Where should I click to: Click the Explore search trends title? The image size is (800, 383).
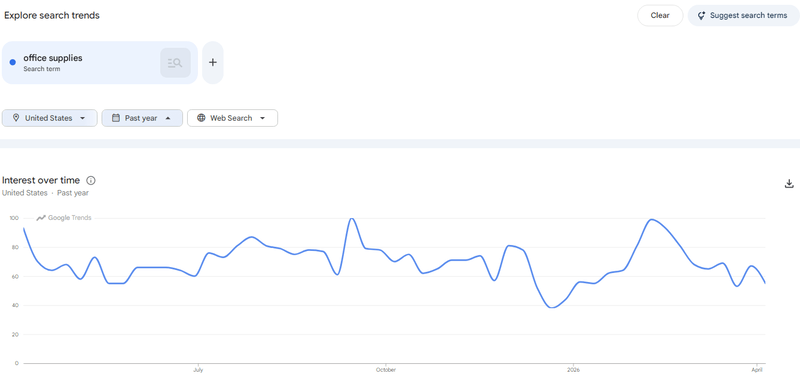point(52,15)
